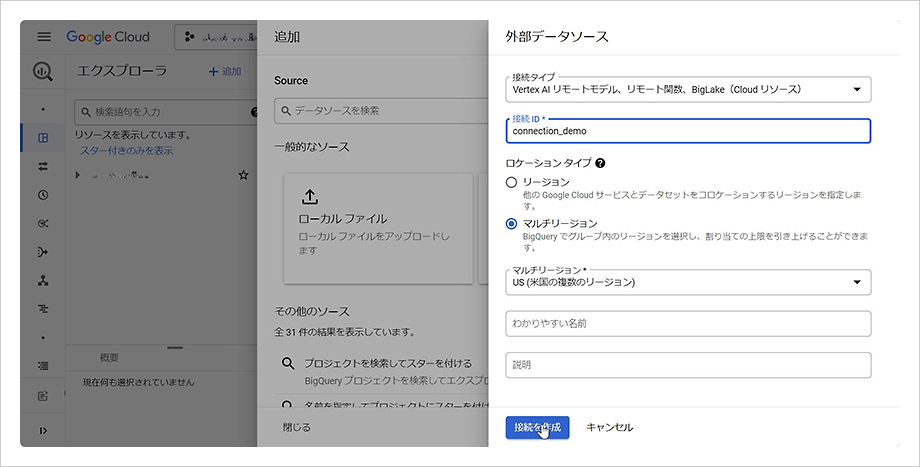This screenshot has height=467, width=920.
Task: Click the Add button in Explorer
Action: pos(225,71)
